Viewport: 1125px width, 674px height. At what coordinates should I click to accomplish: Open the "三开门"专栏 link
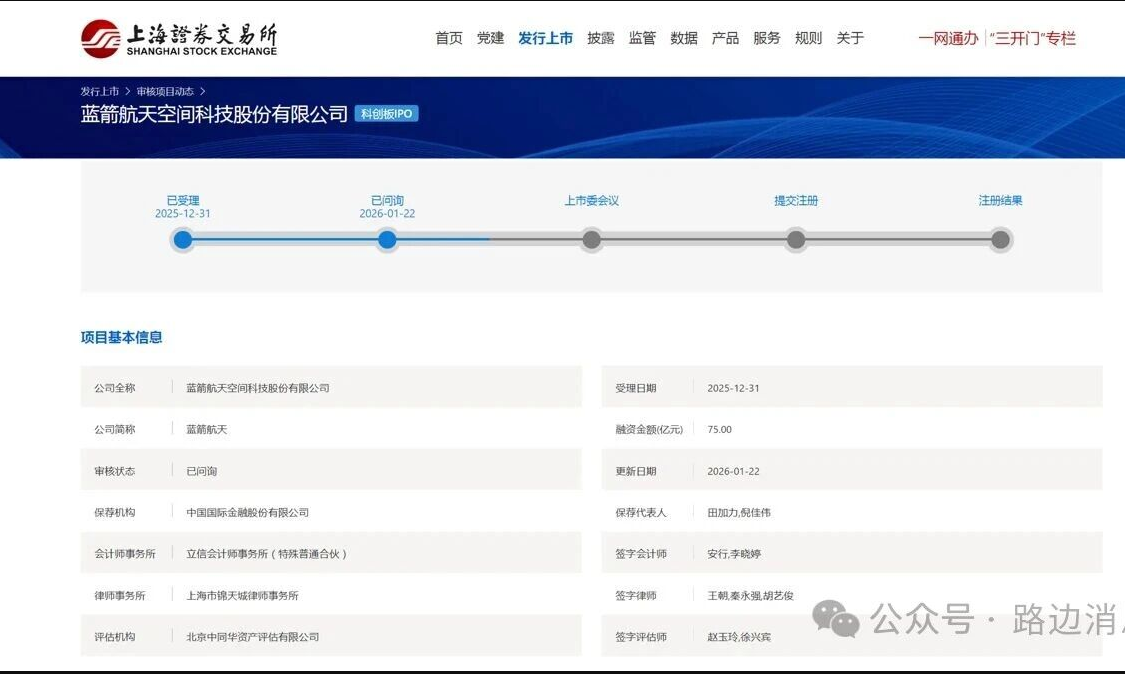pyautogui.click(x=1032, y=38)
